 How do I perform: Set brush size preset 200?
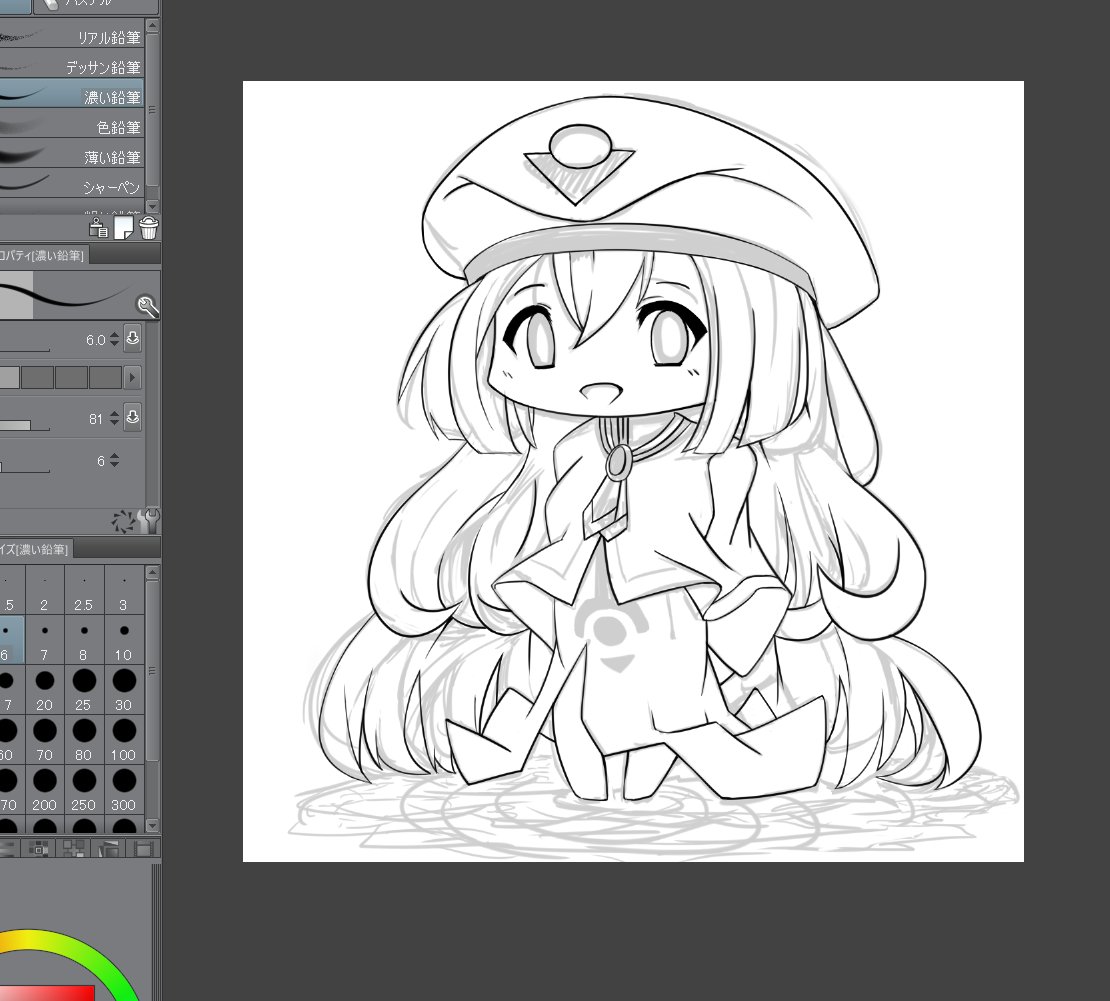click(x=45, y=789)
